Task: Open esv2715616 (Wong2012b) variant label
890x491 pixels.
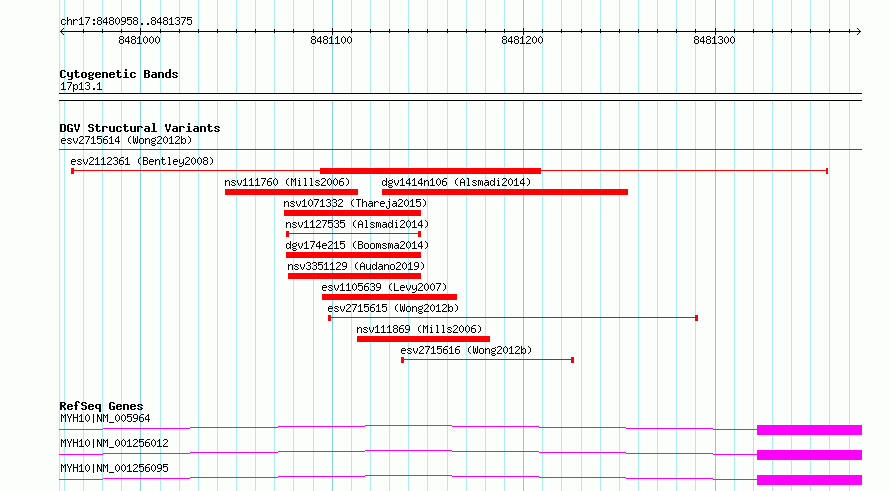Action: click(x=466, y=350)
